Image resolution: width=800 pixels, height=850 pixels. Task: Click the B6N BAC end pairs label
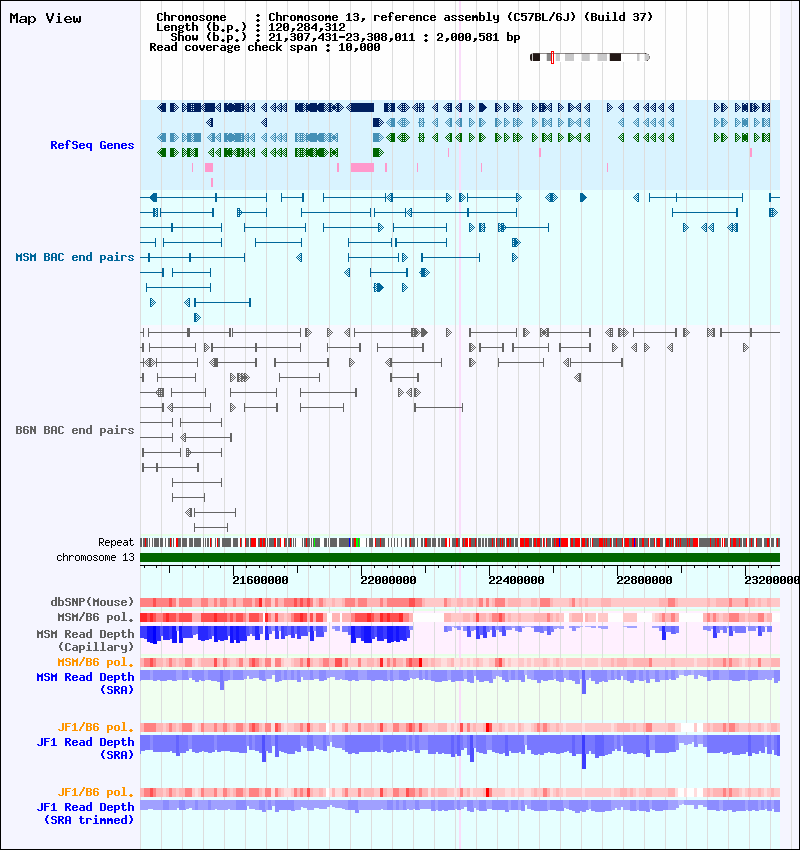(x=75, y=430)
